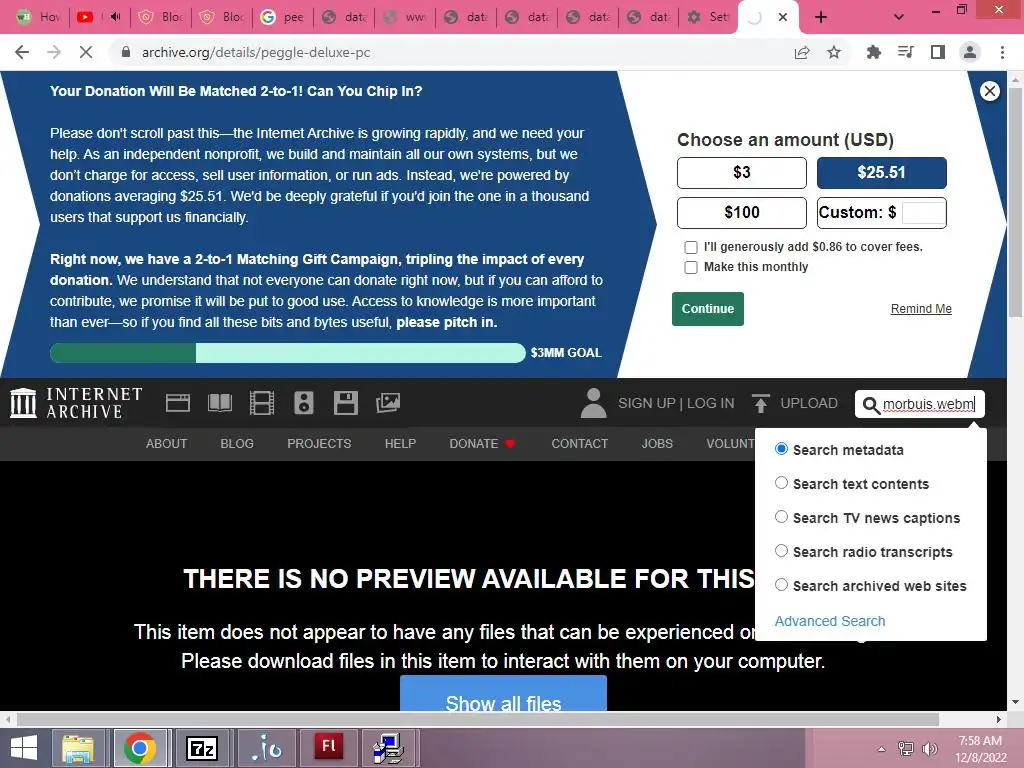
Task: Open the Audio speaker icon
Action: coord(304,403)
